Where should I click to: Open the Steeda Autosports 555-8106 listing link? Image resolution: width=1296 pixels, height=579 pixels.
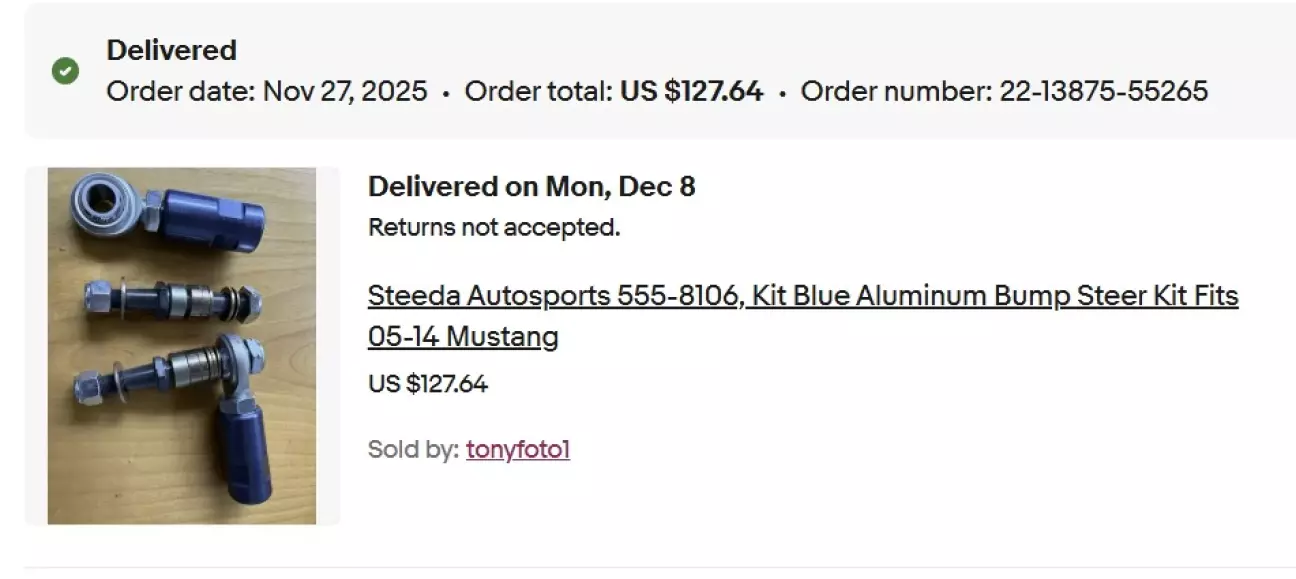click(x=553, y=296)
